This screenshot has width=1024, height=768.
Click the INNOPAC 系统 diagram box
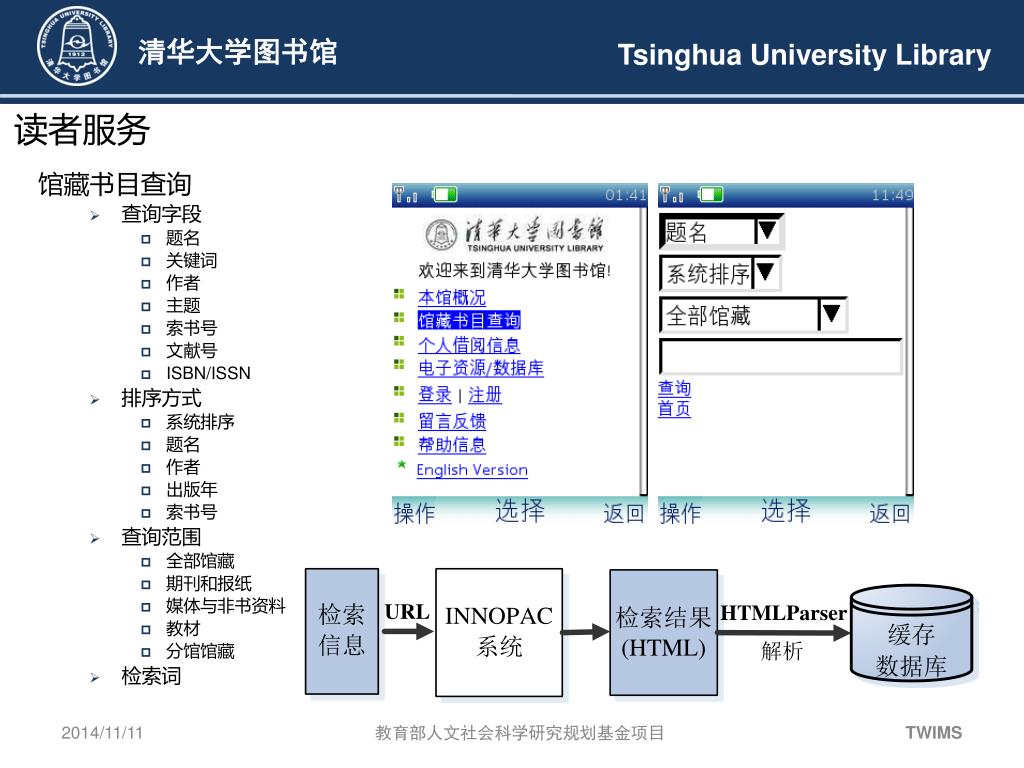pyautogui.click(x=499, y=632)
